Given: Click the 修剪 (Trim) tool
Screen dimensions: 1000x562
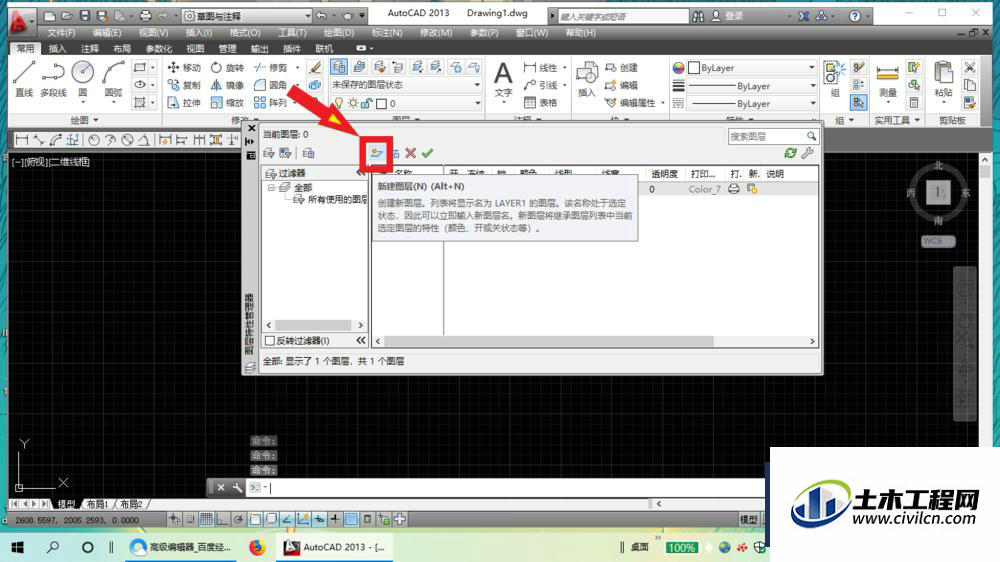Looking at the screenshot, I should click(x=271, y=67).
